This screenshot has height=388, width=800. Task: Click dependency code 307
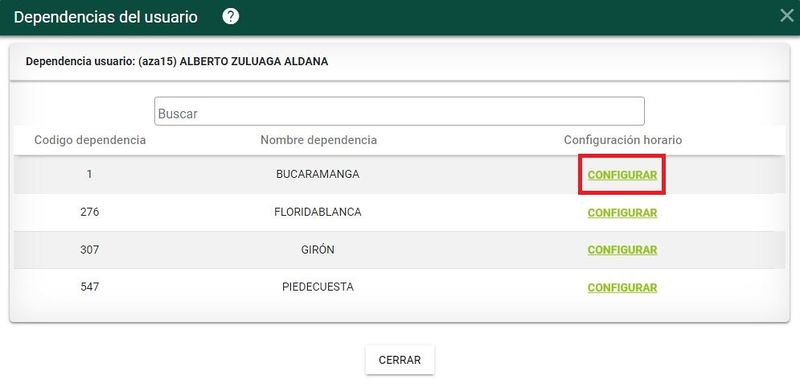[x=90, y=250]
